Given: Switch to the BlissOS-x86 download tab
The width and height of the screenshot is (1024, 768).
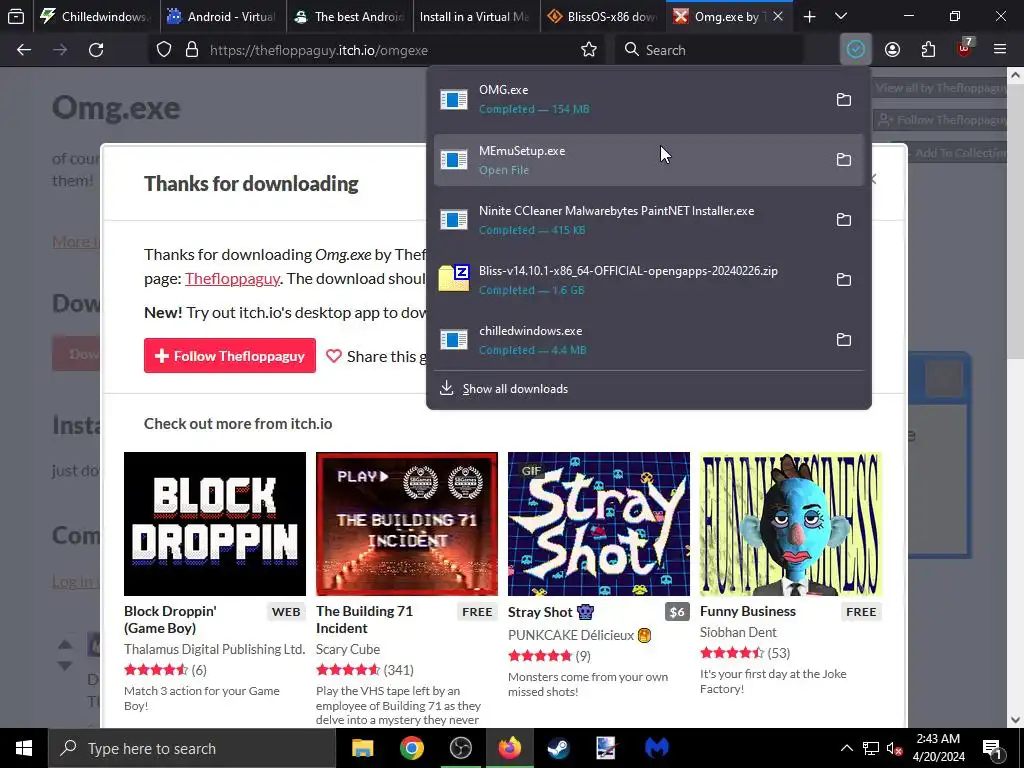Looking at the screenshot, I should 604,17.
